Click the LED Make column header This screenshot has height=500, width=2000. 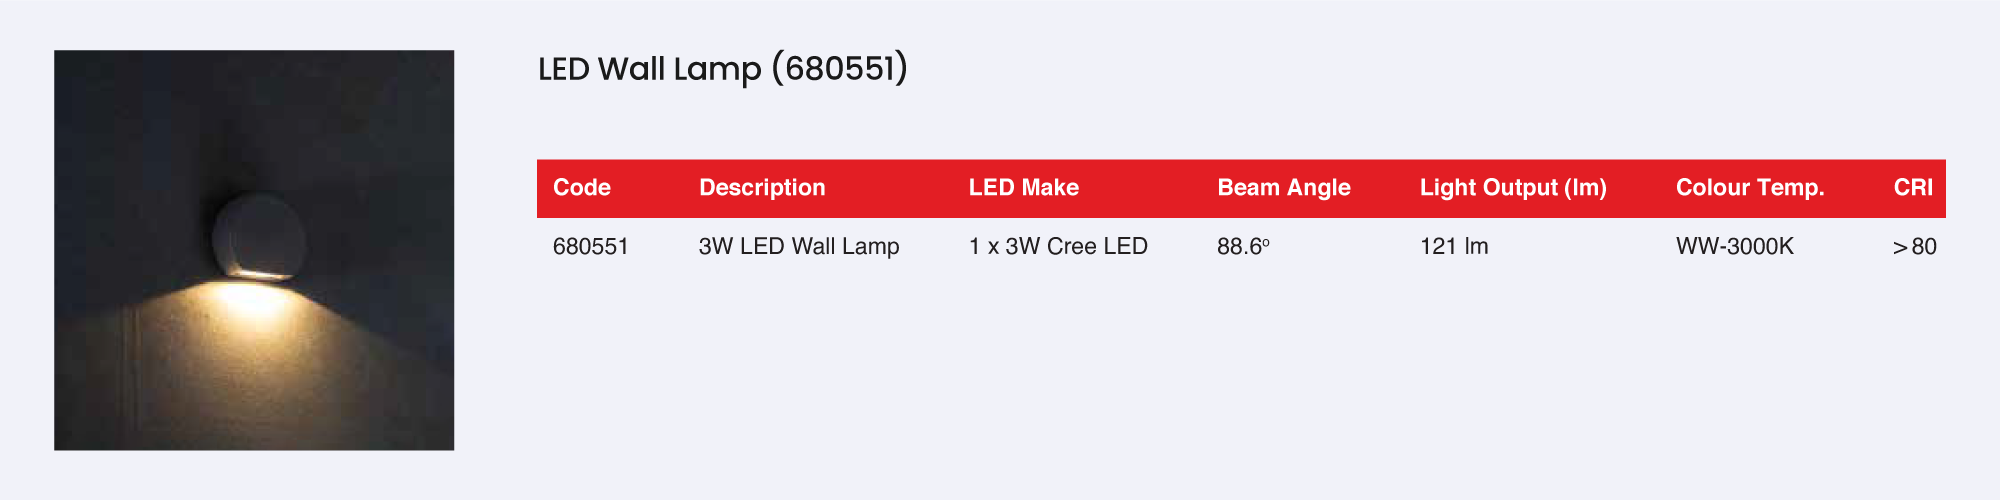1023,188
